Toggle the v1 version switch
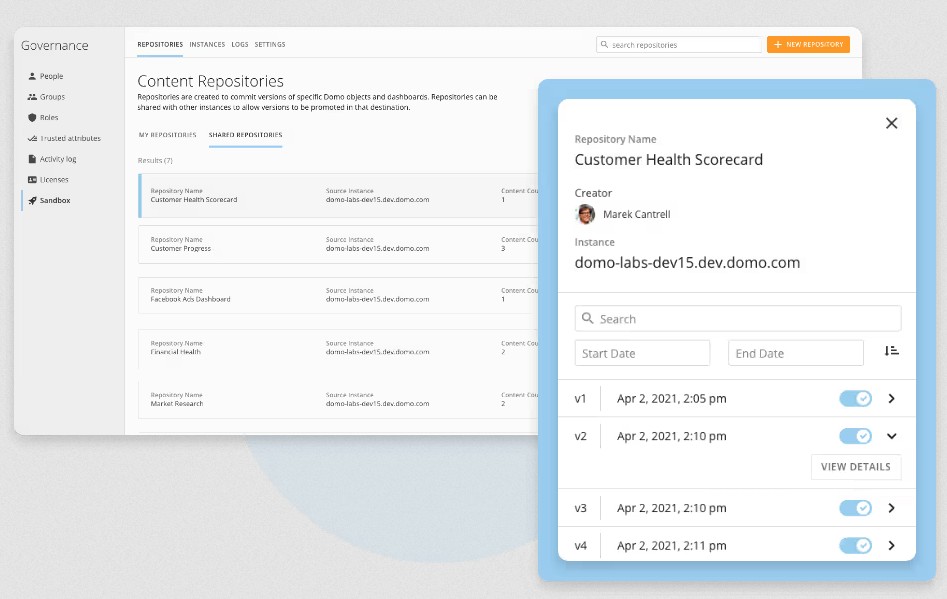The width and height of the screenshot is (947, 599). point(855,399)
